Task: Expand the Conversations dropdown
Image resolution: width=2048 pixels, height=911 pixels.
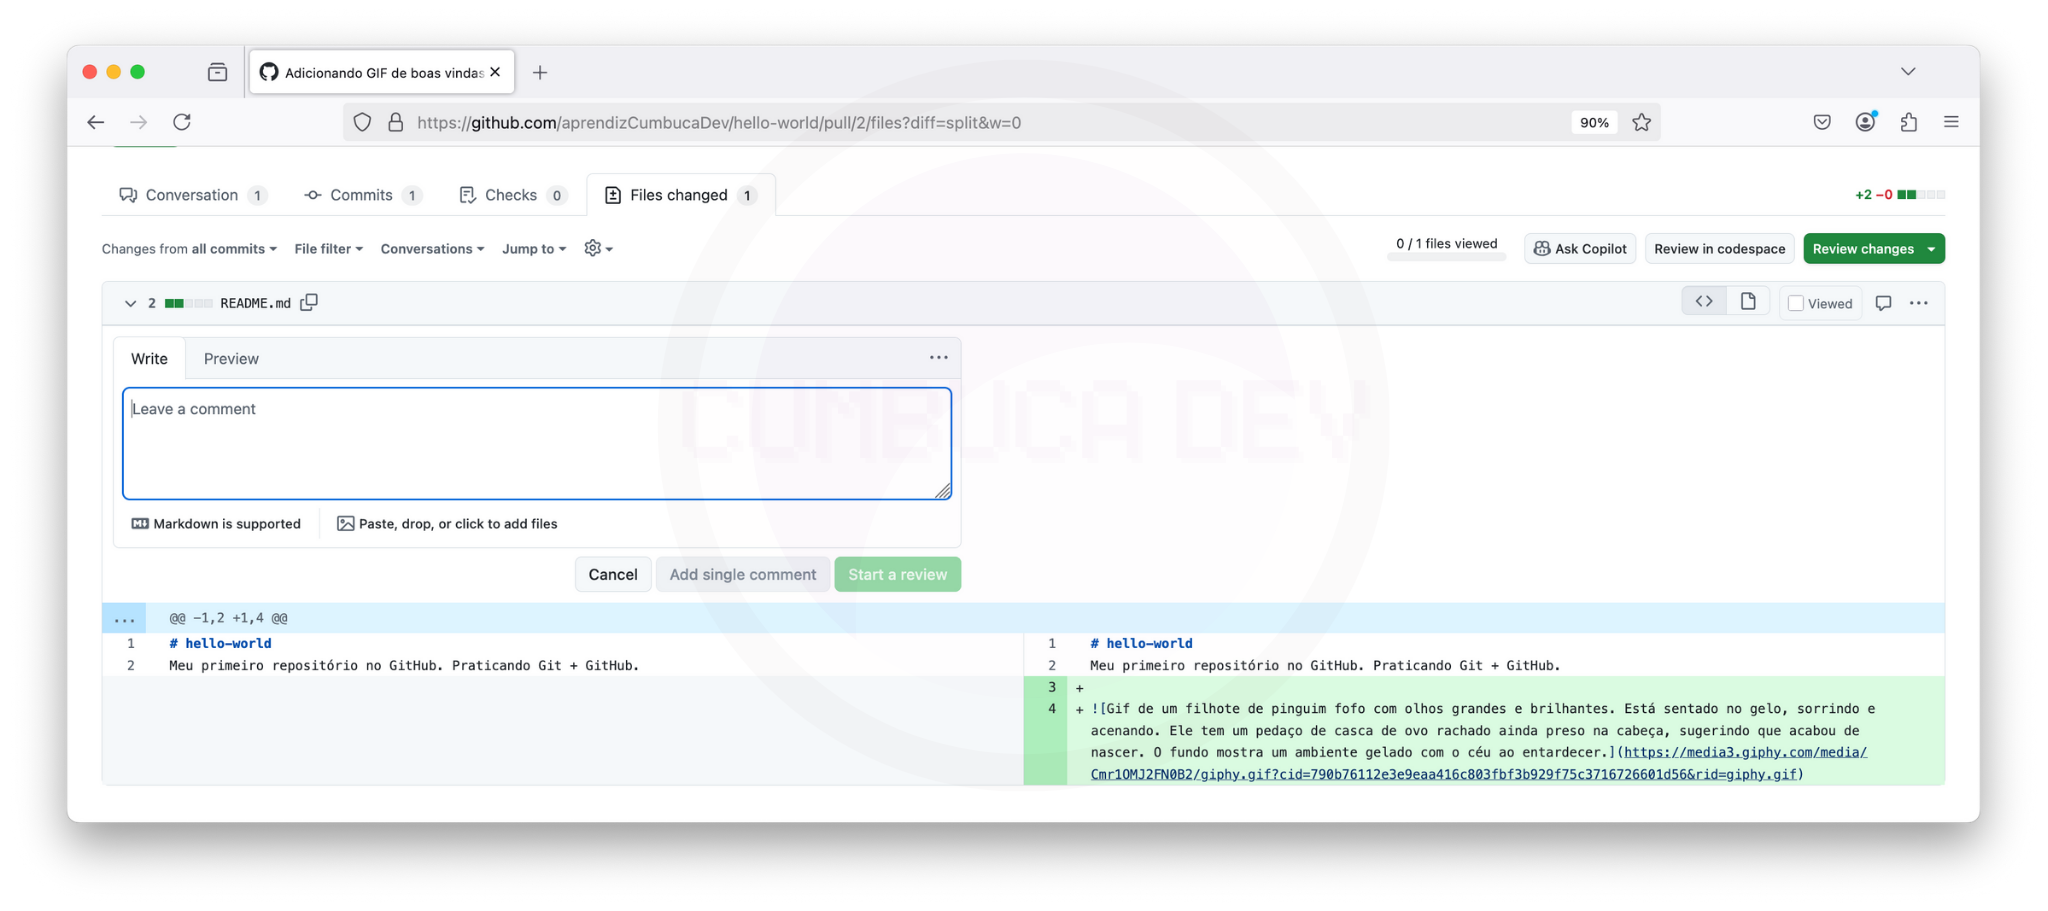Action: [x=432, y=249]
